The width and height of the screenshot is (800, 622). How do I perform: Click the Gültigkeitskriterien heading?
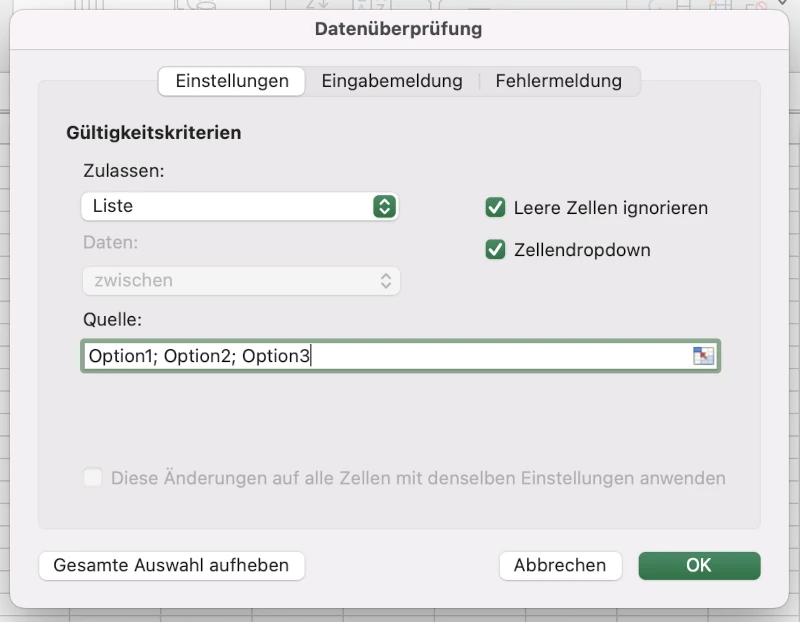(x=154, y=132)
